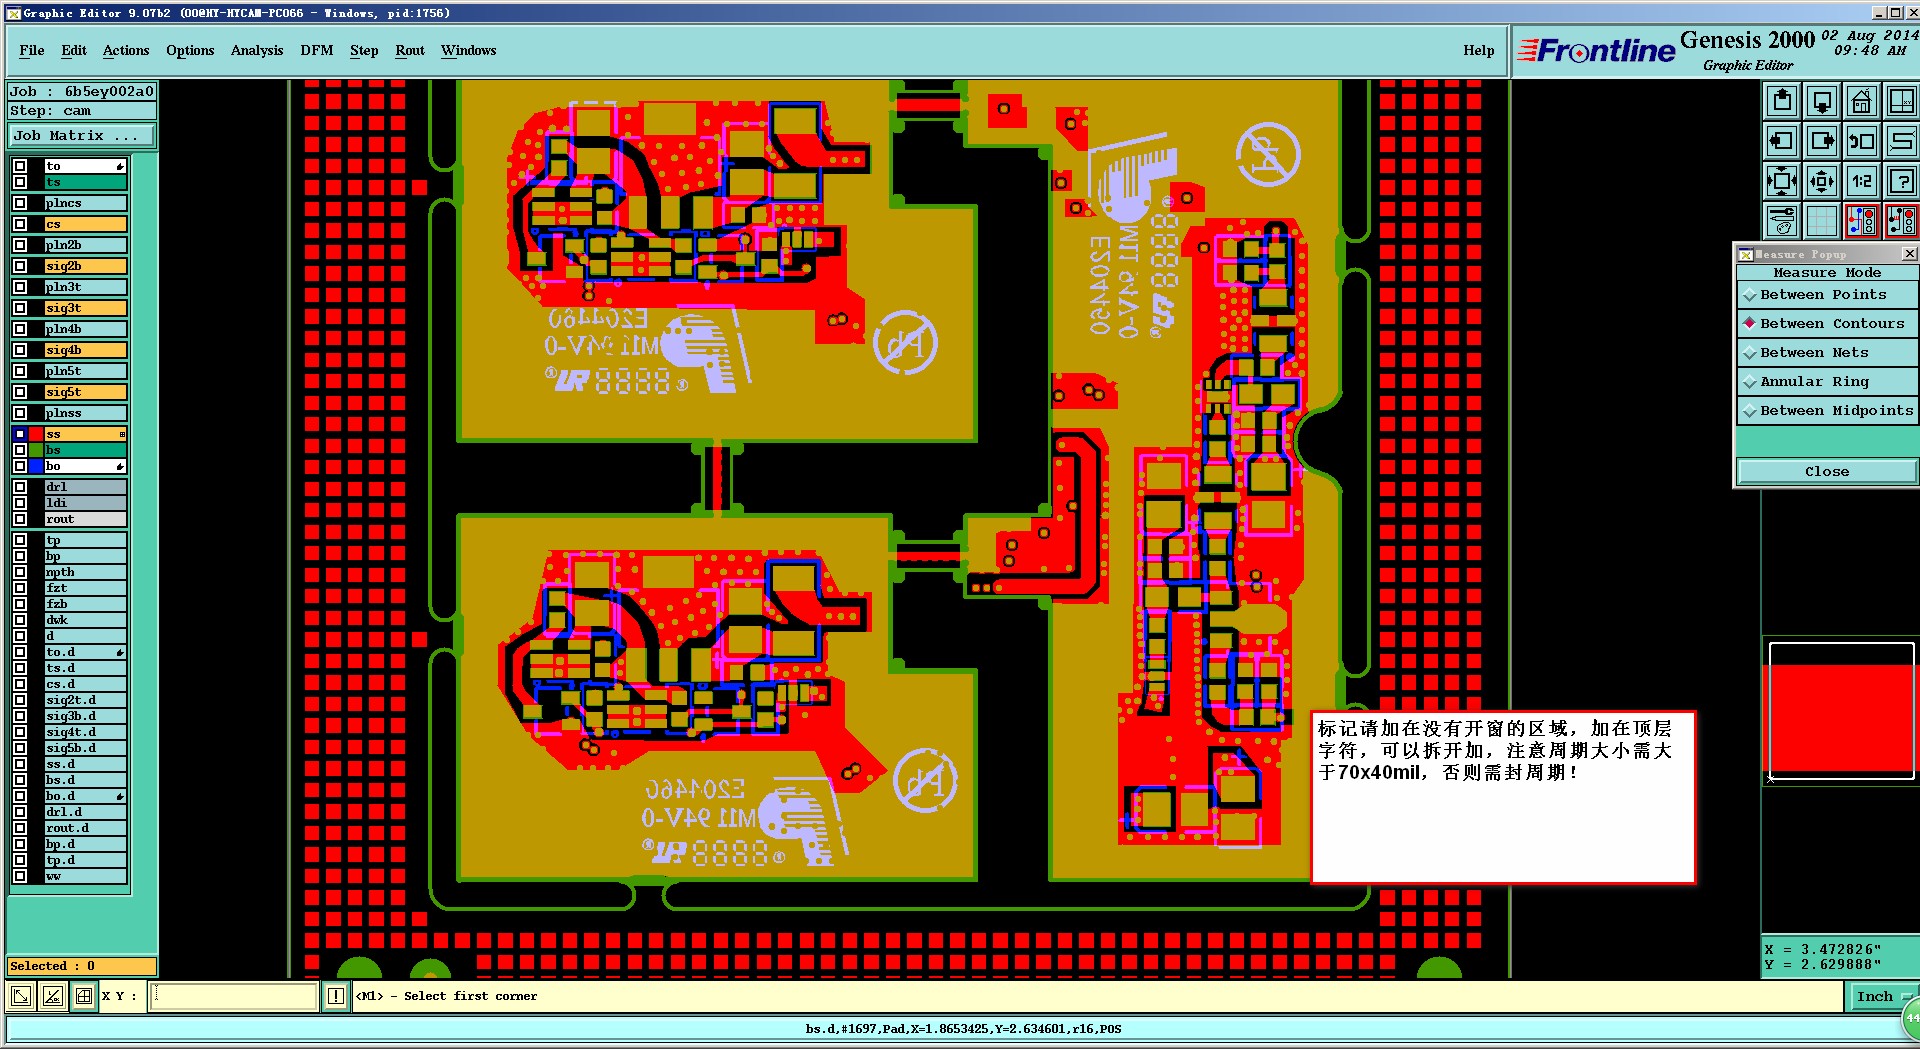Click the question mark query icon
Viewport: 1920px width, 1049px height.
pyautogui.click(x=1901, y=181)
